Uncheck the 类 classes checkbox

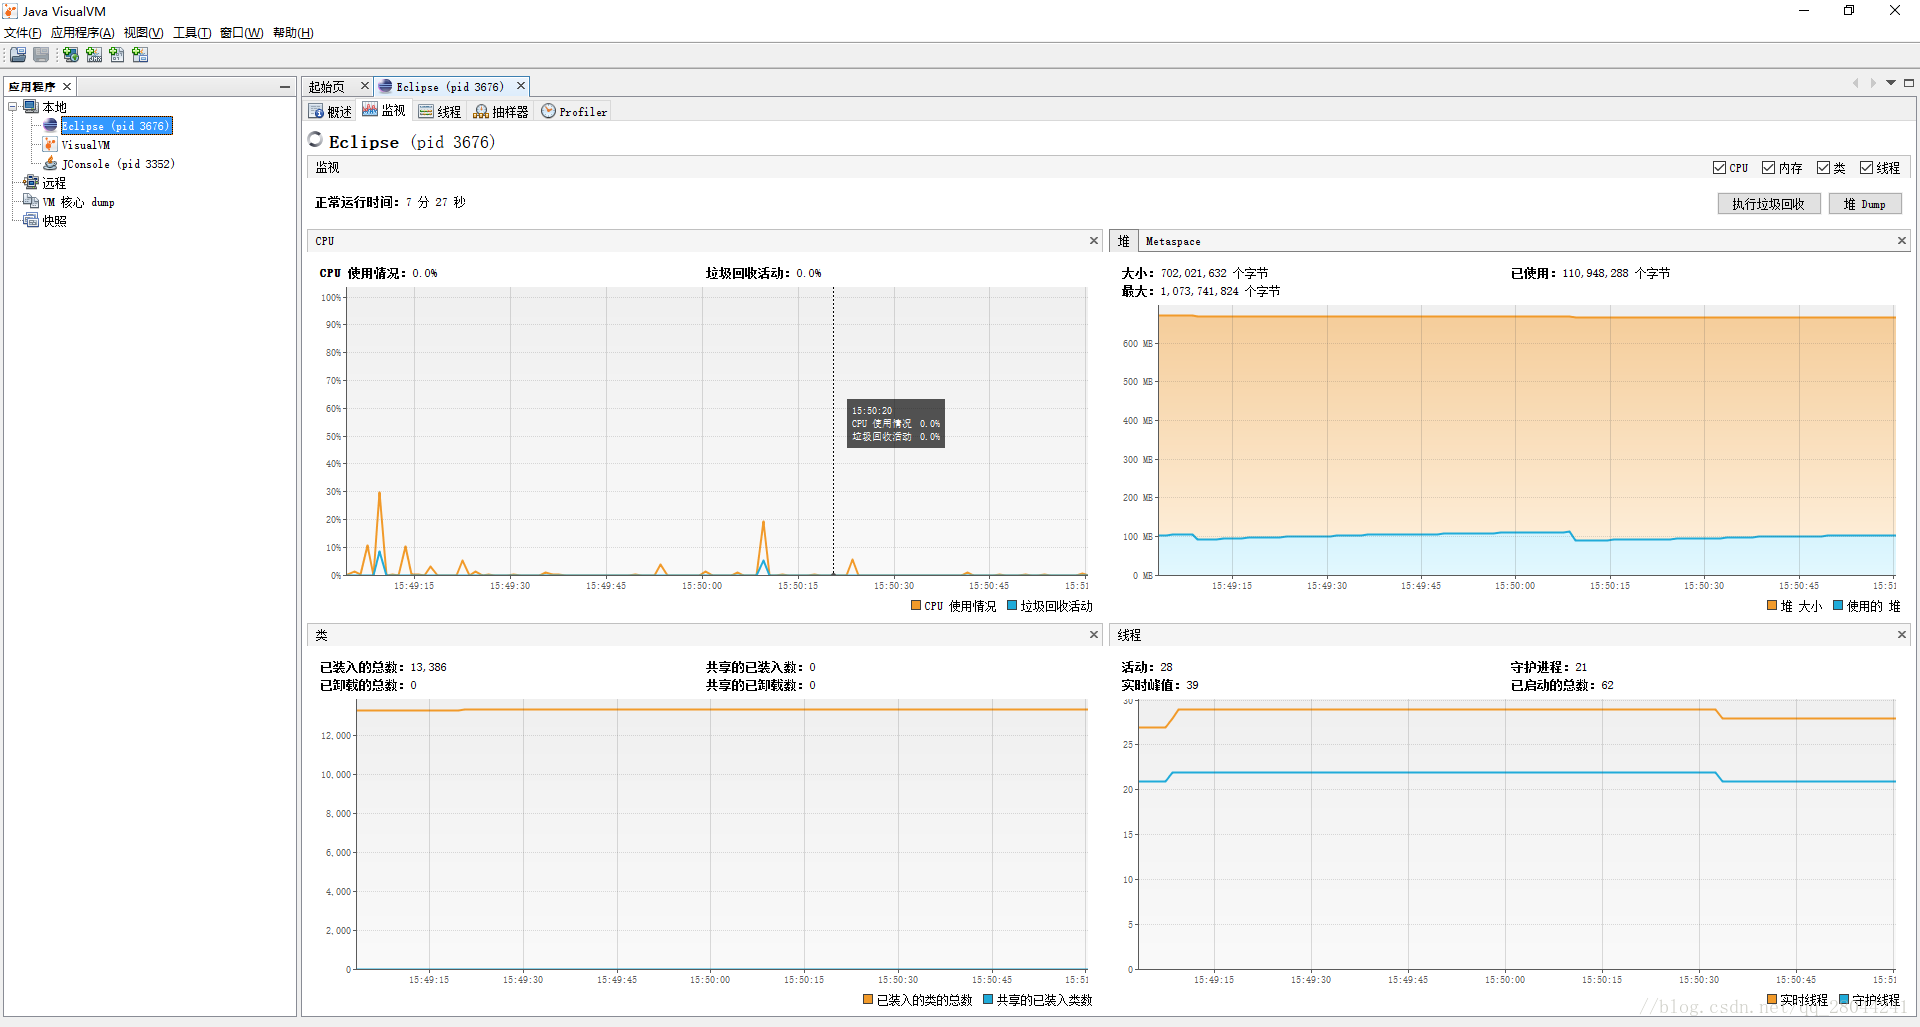pos(1823,168)
